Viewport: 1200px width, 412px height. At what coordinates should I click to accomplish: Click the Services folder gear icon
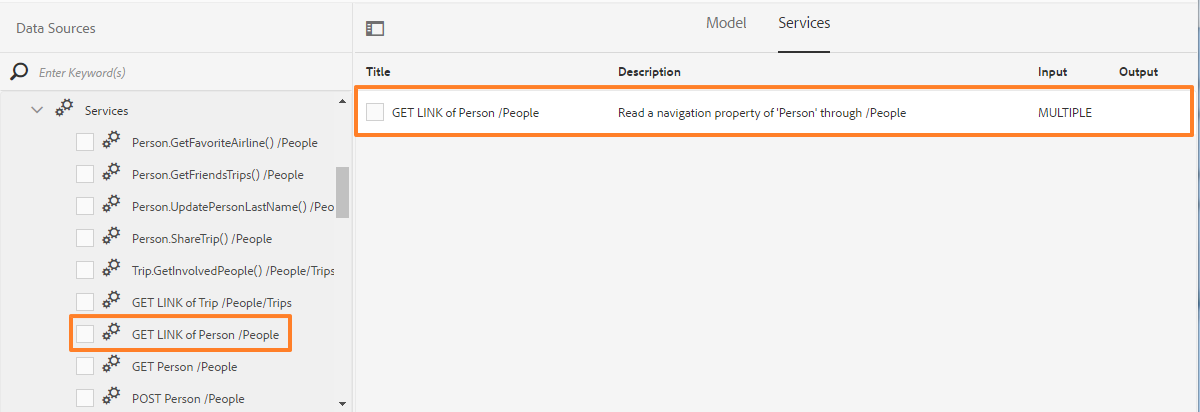click(64, 110)
